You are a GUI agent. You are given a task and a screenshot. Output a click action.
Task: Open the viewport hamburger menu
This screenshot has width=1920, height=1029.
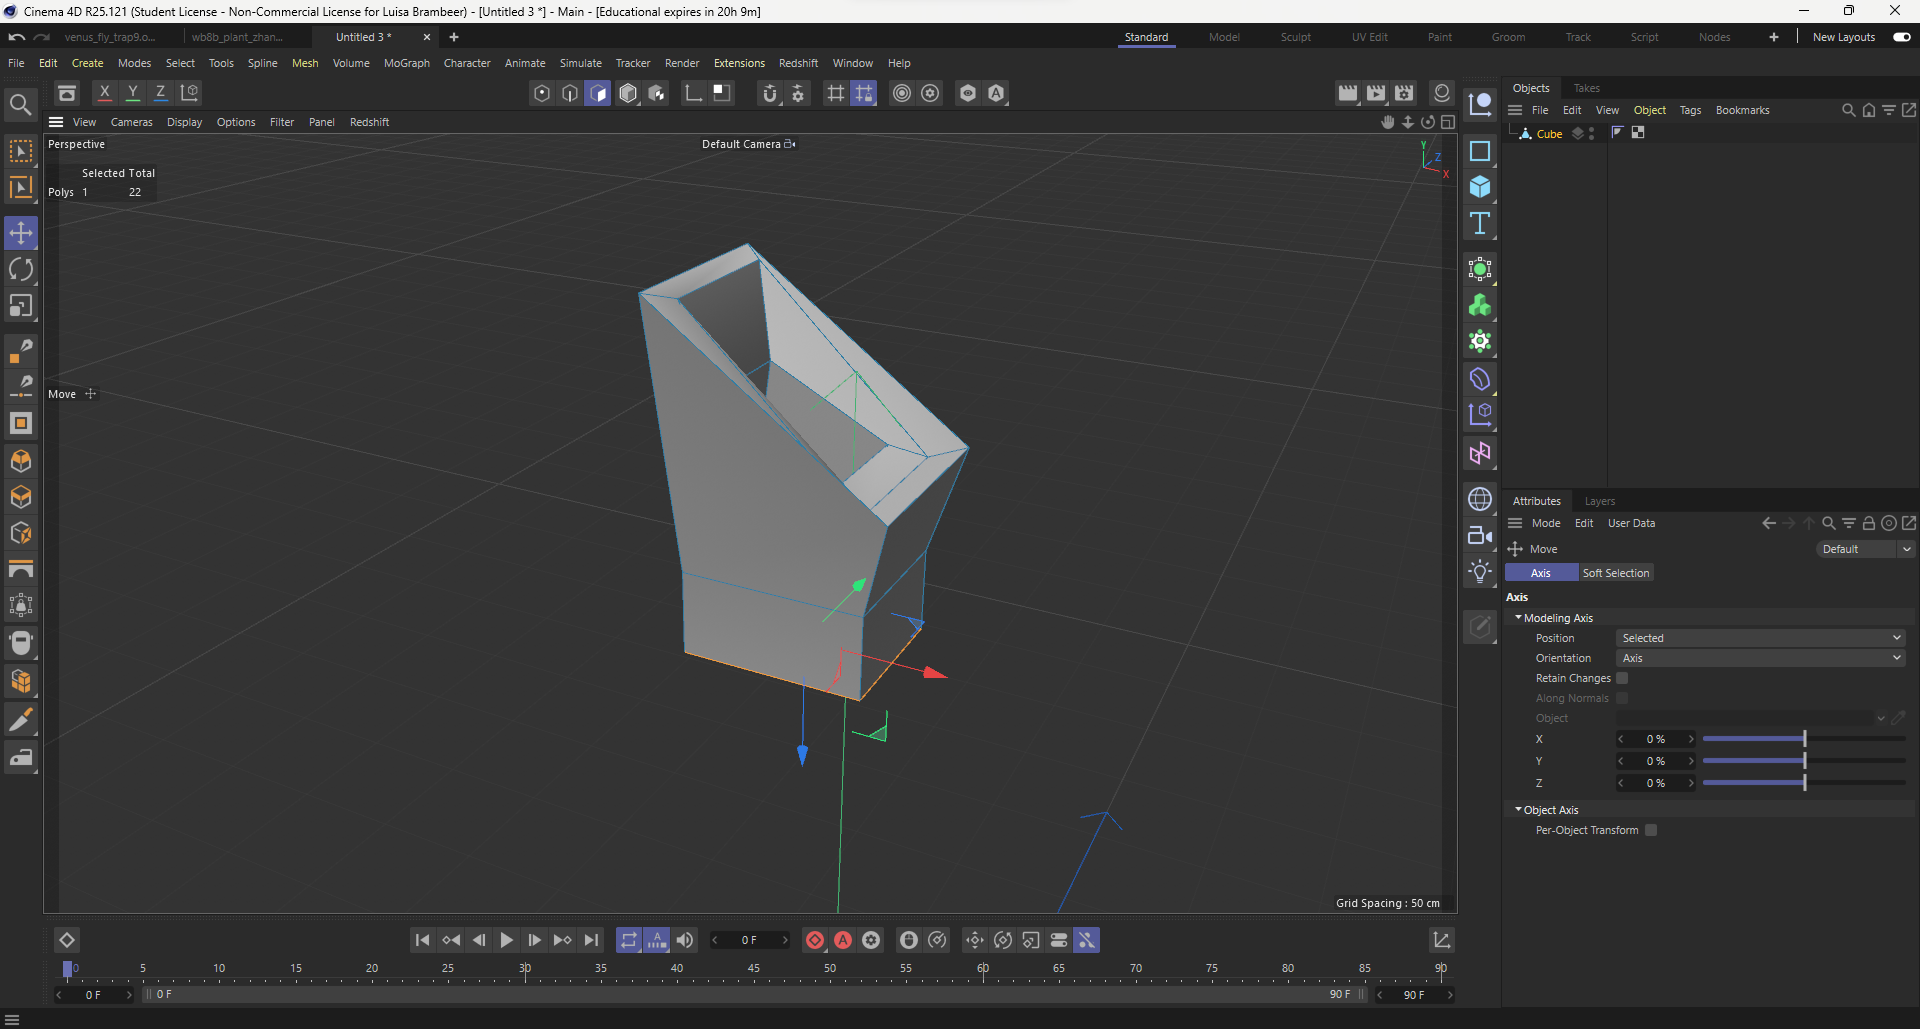(x=56, y=122)
